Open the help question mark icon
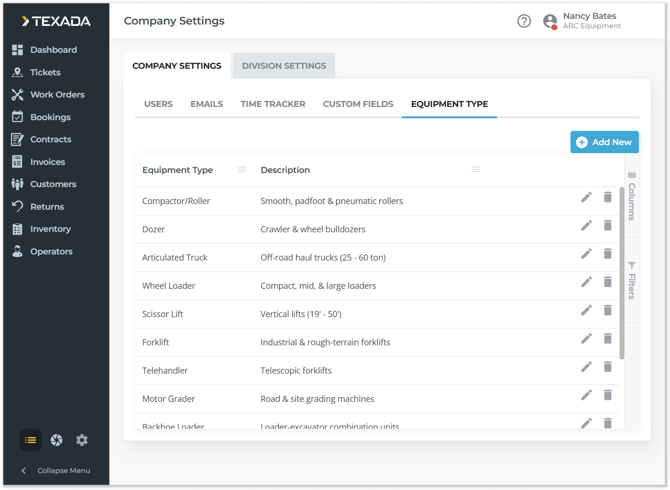670x490 pixels. pyautogui.click(x=524, y=21)
